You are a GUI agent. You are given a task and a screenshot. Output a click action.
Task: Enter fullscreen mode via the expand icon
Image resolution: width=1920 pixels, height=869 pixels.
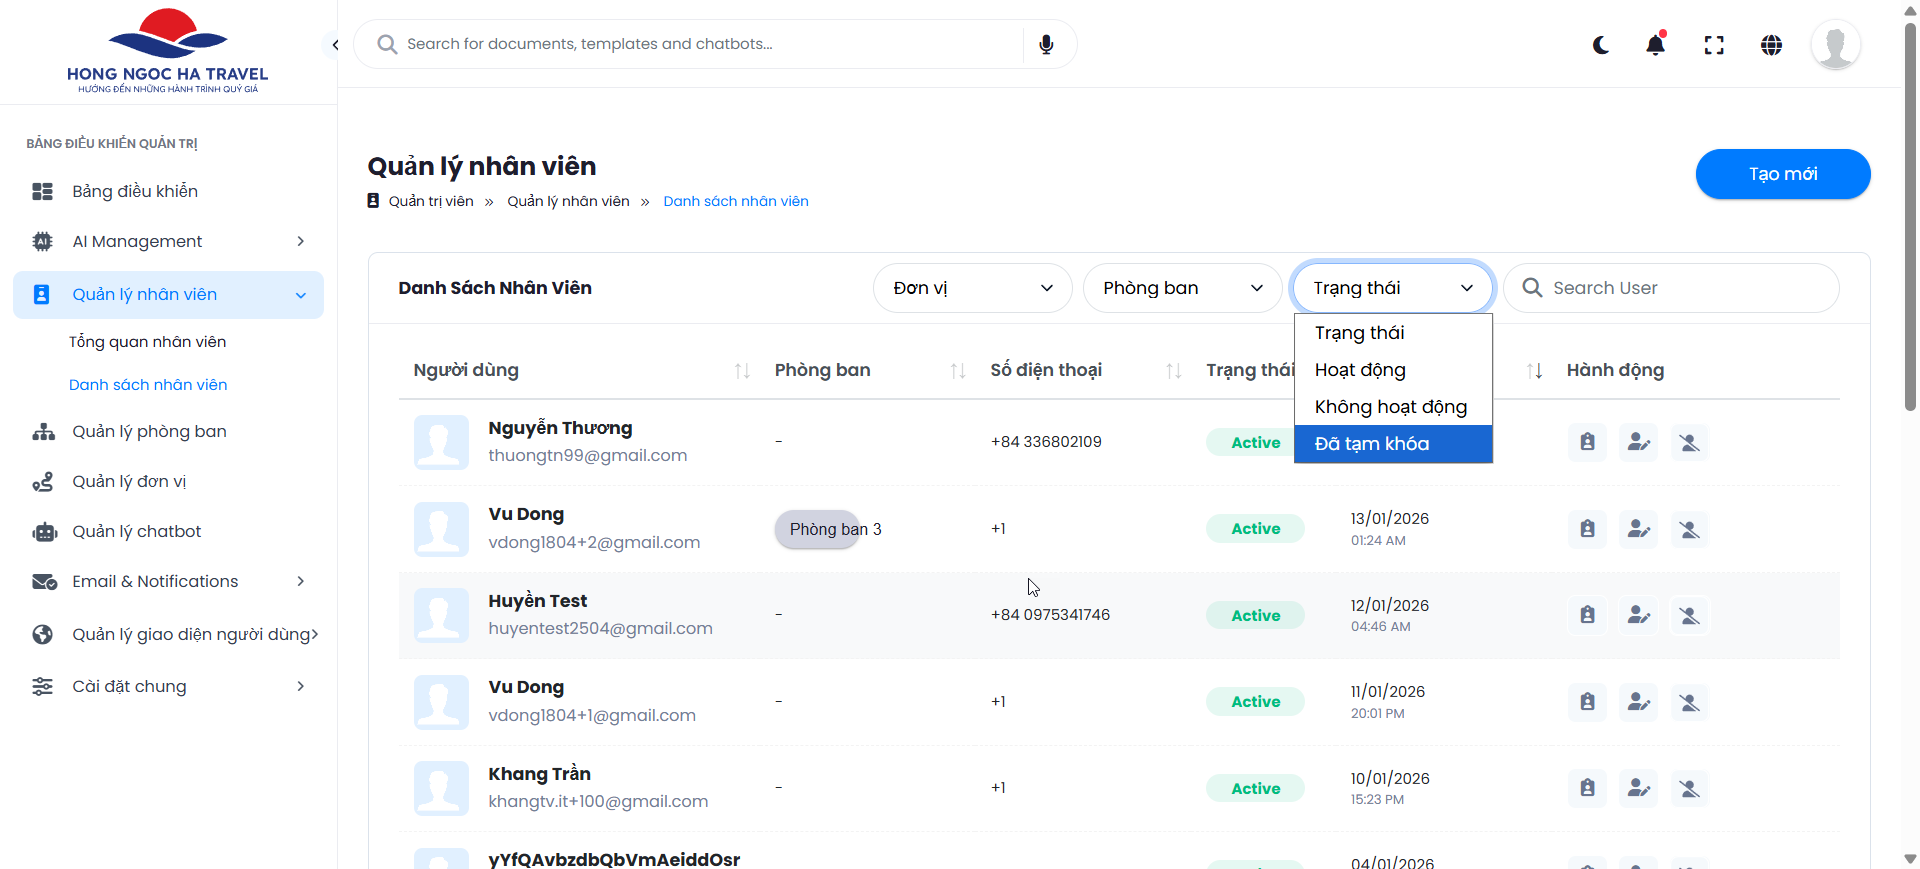(x=1714, y=45)
